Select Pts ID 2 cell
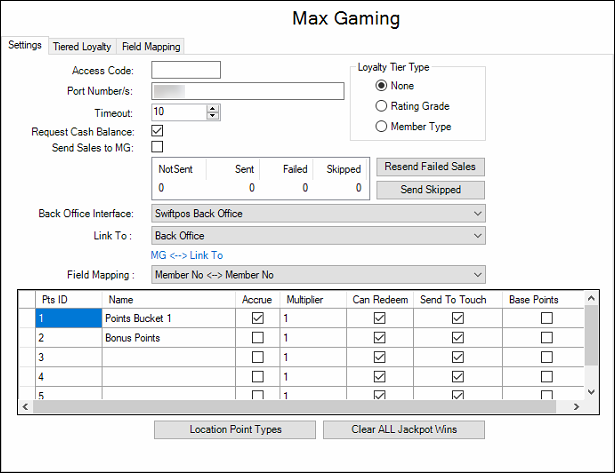The image size is (615, 473). pos(69,338)
